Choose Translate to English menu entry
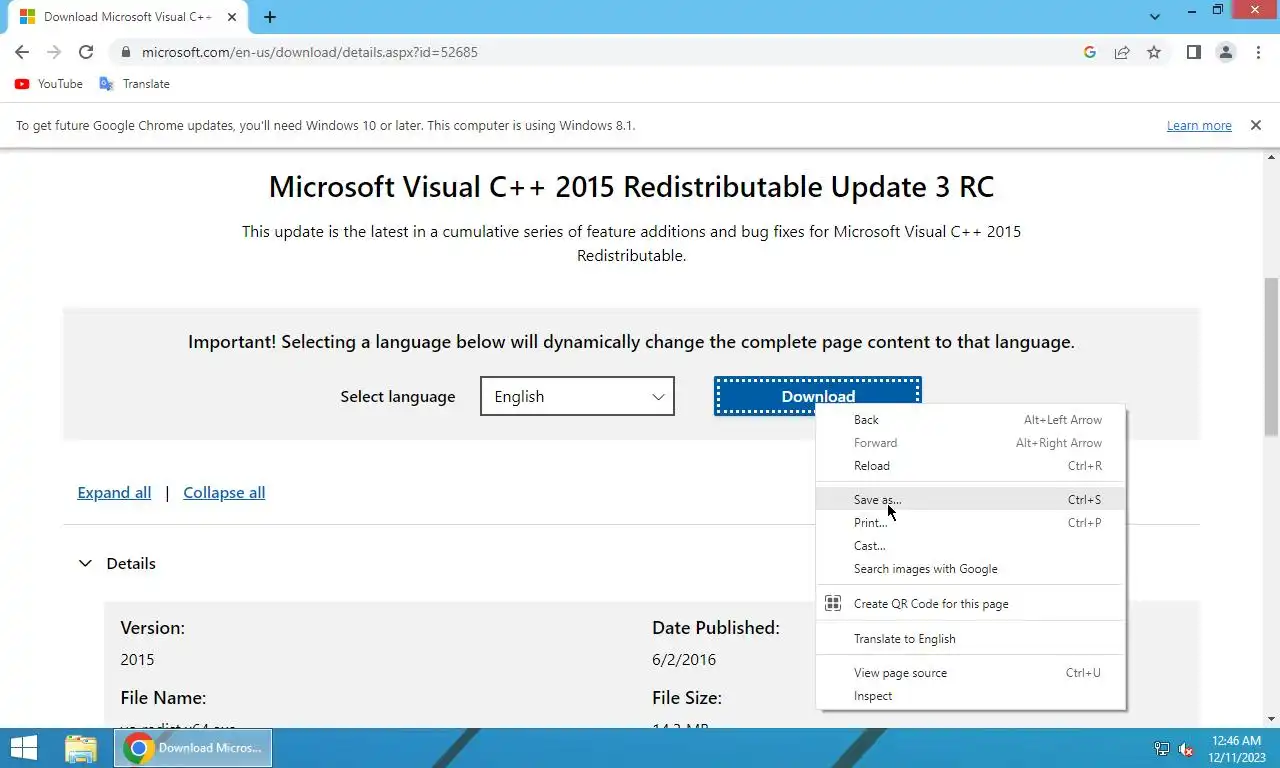The width and height of the screenshot is (1280, 768). [971, 639]
